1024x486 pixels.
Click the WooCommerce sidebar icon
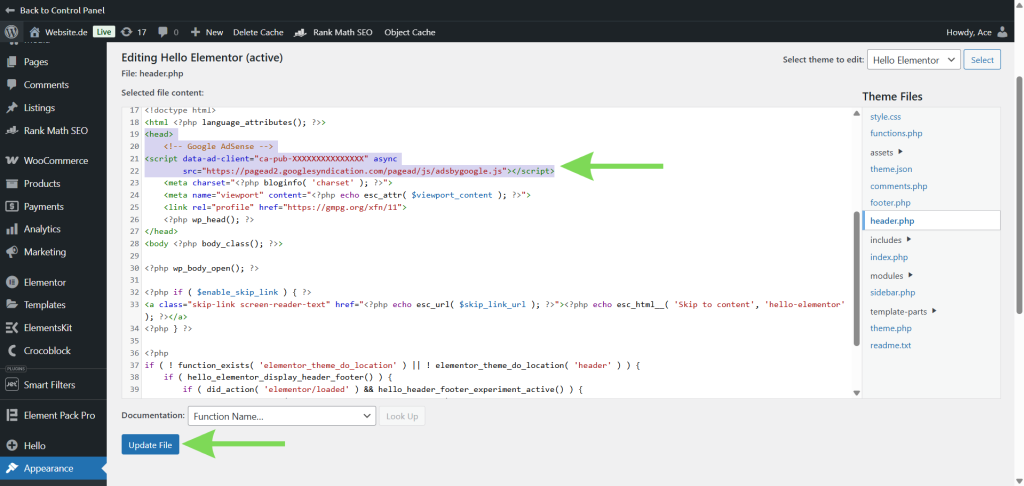coord(11,161)
